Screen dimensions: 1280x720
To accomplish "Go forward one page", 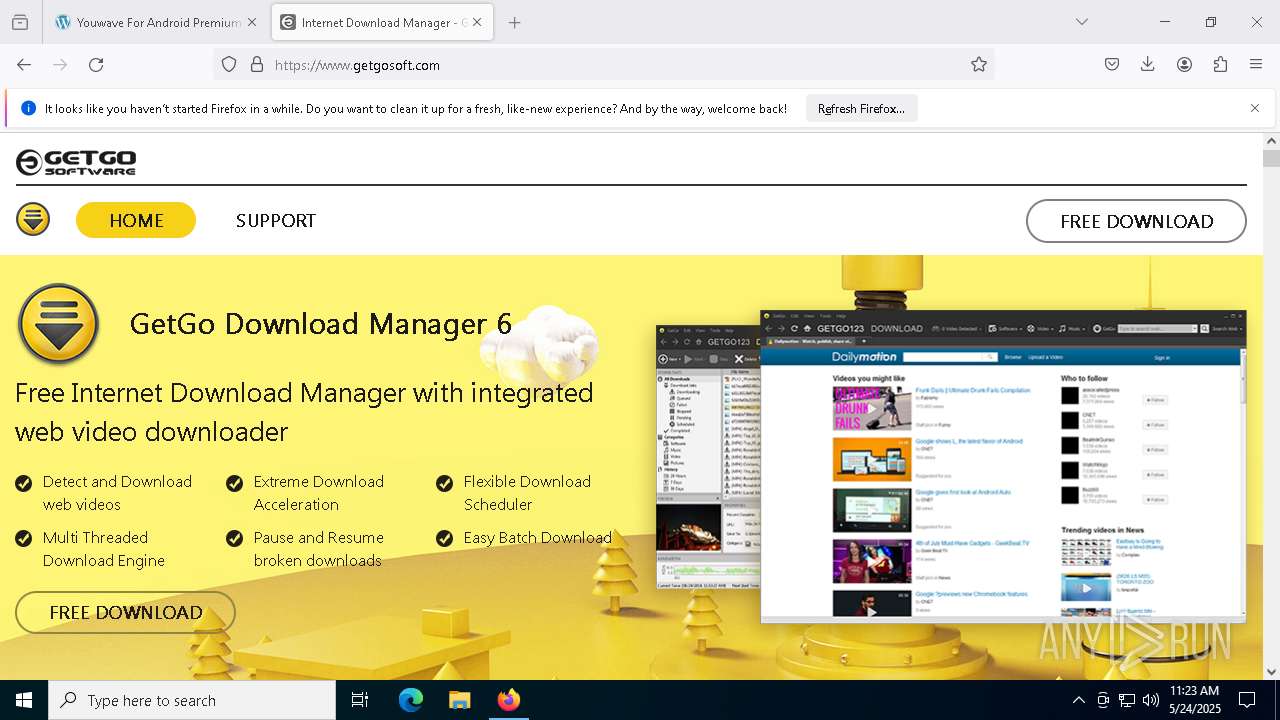I will pos(60,64).
